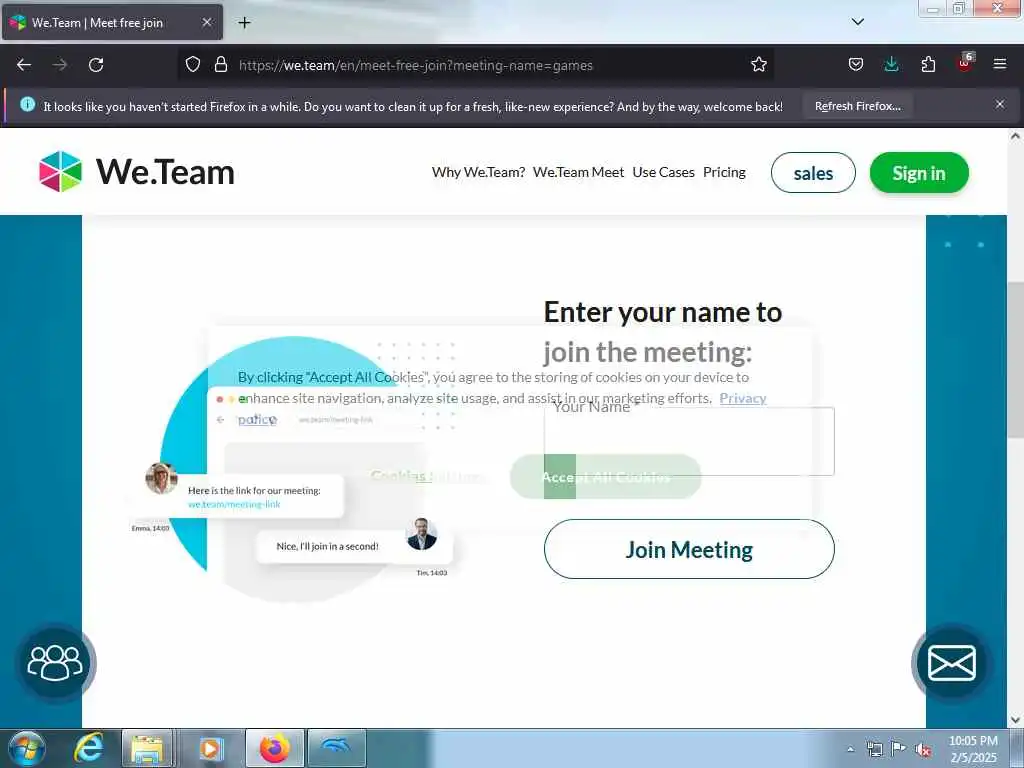The width and height of the screenshot is (1024, 768).
Task: Open Windows Explorer folder taskbar icon
Action: (x=148, y=748)
